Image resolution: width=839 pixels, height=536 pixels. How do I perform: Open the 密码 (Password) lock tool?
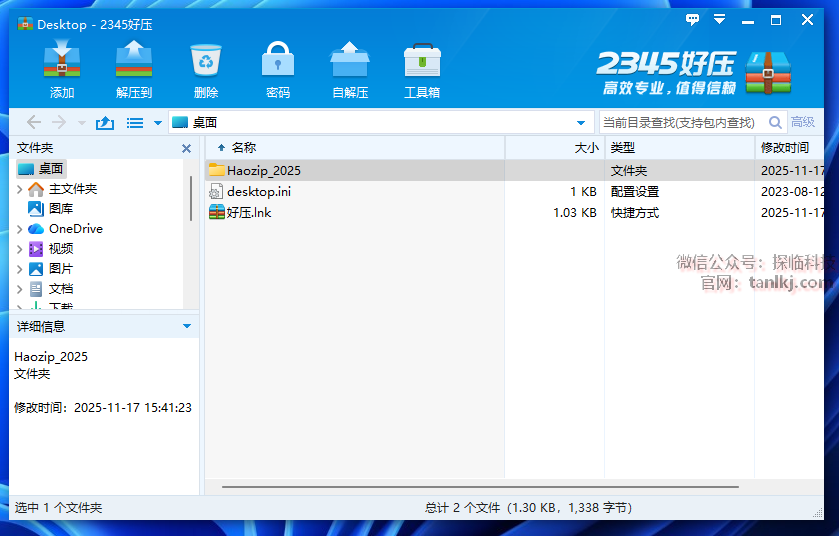278,60
